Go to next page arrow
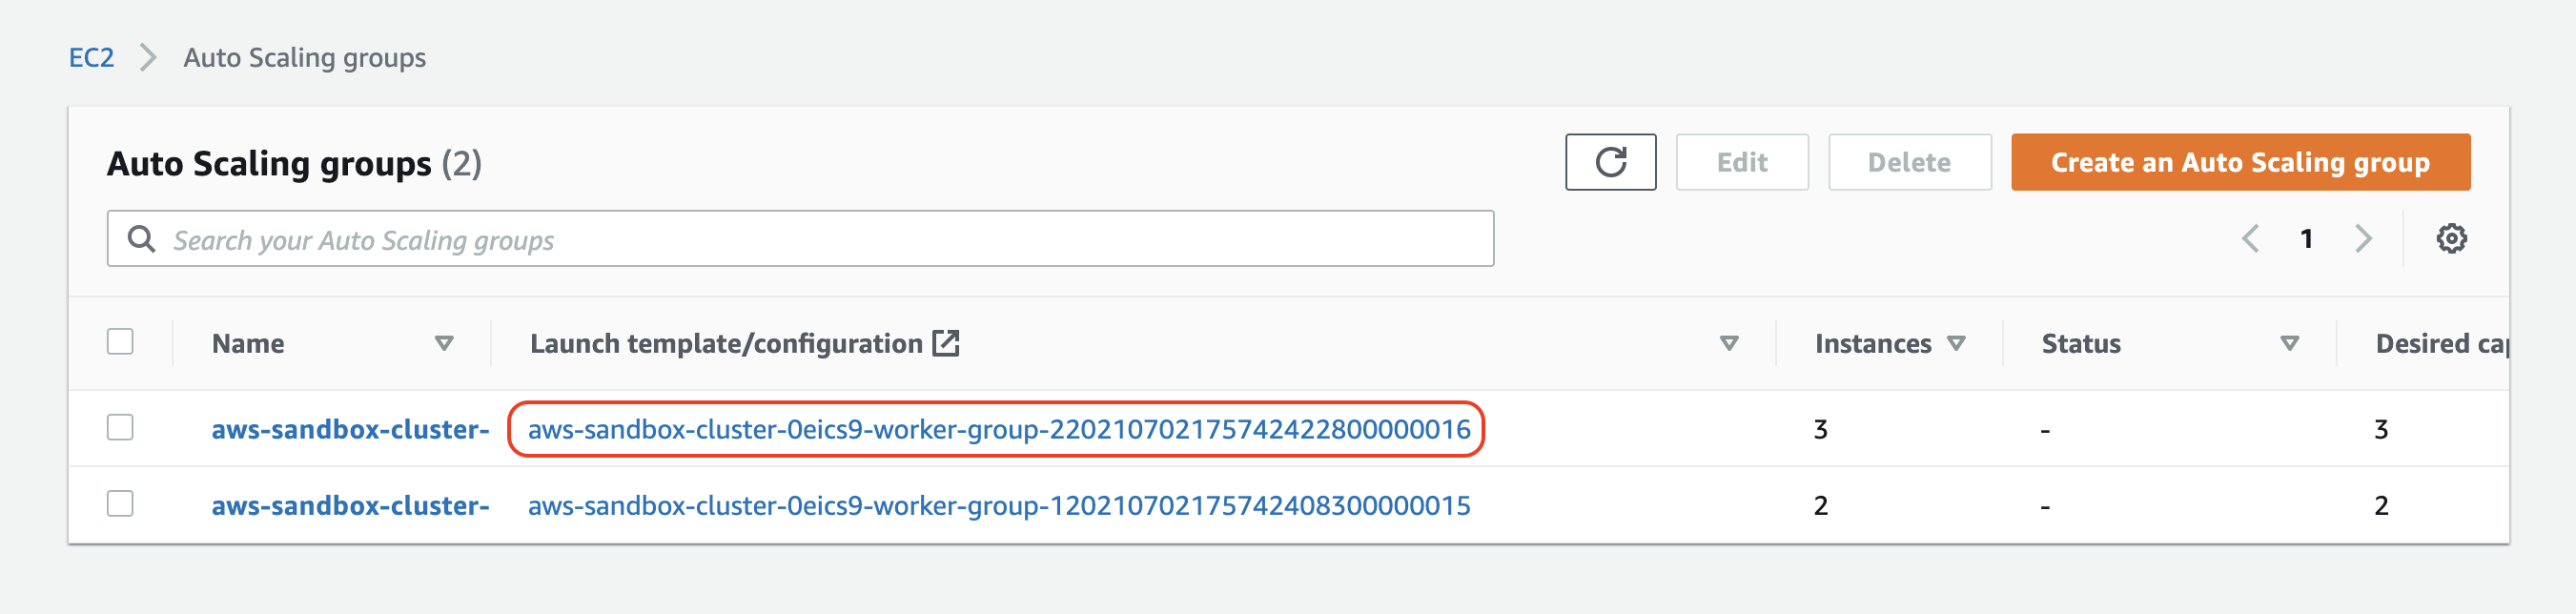Image resolution: width=2576 pixels, height=614 pixels. 2363,239
